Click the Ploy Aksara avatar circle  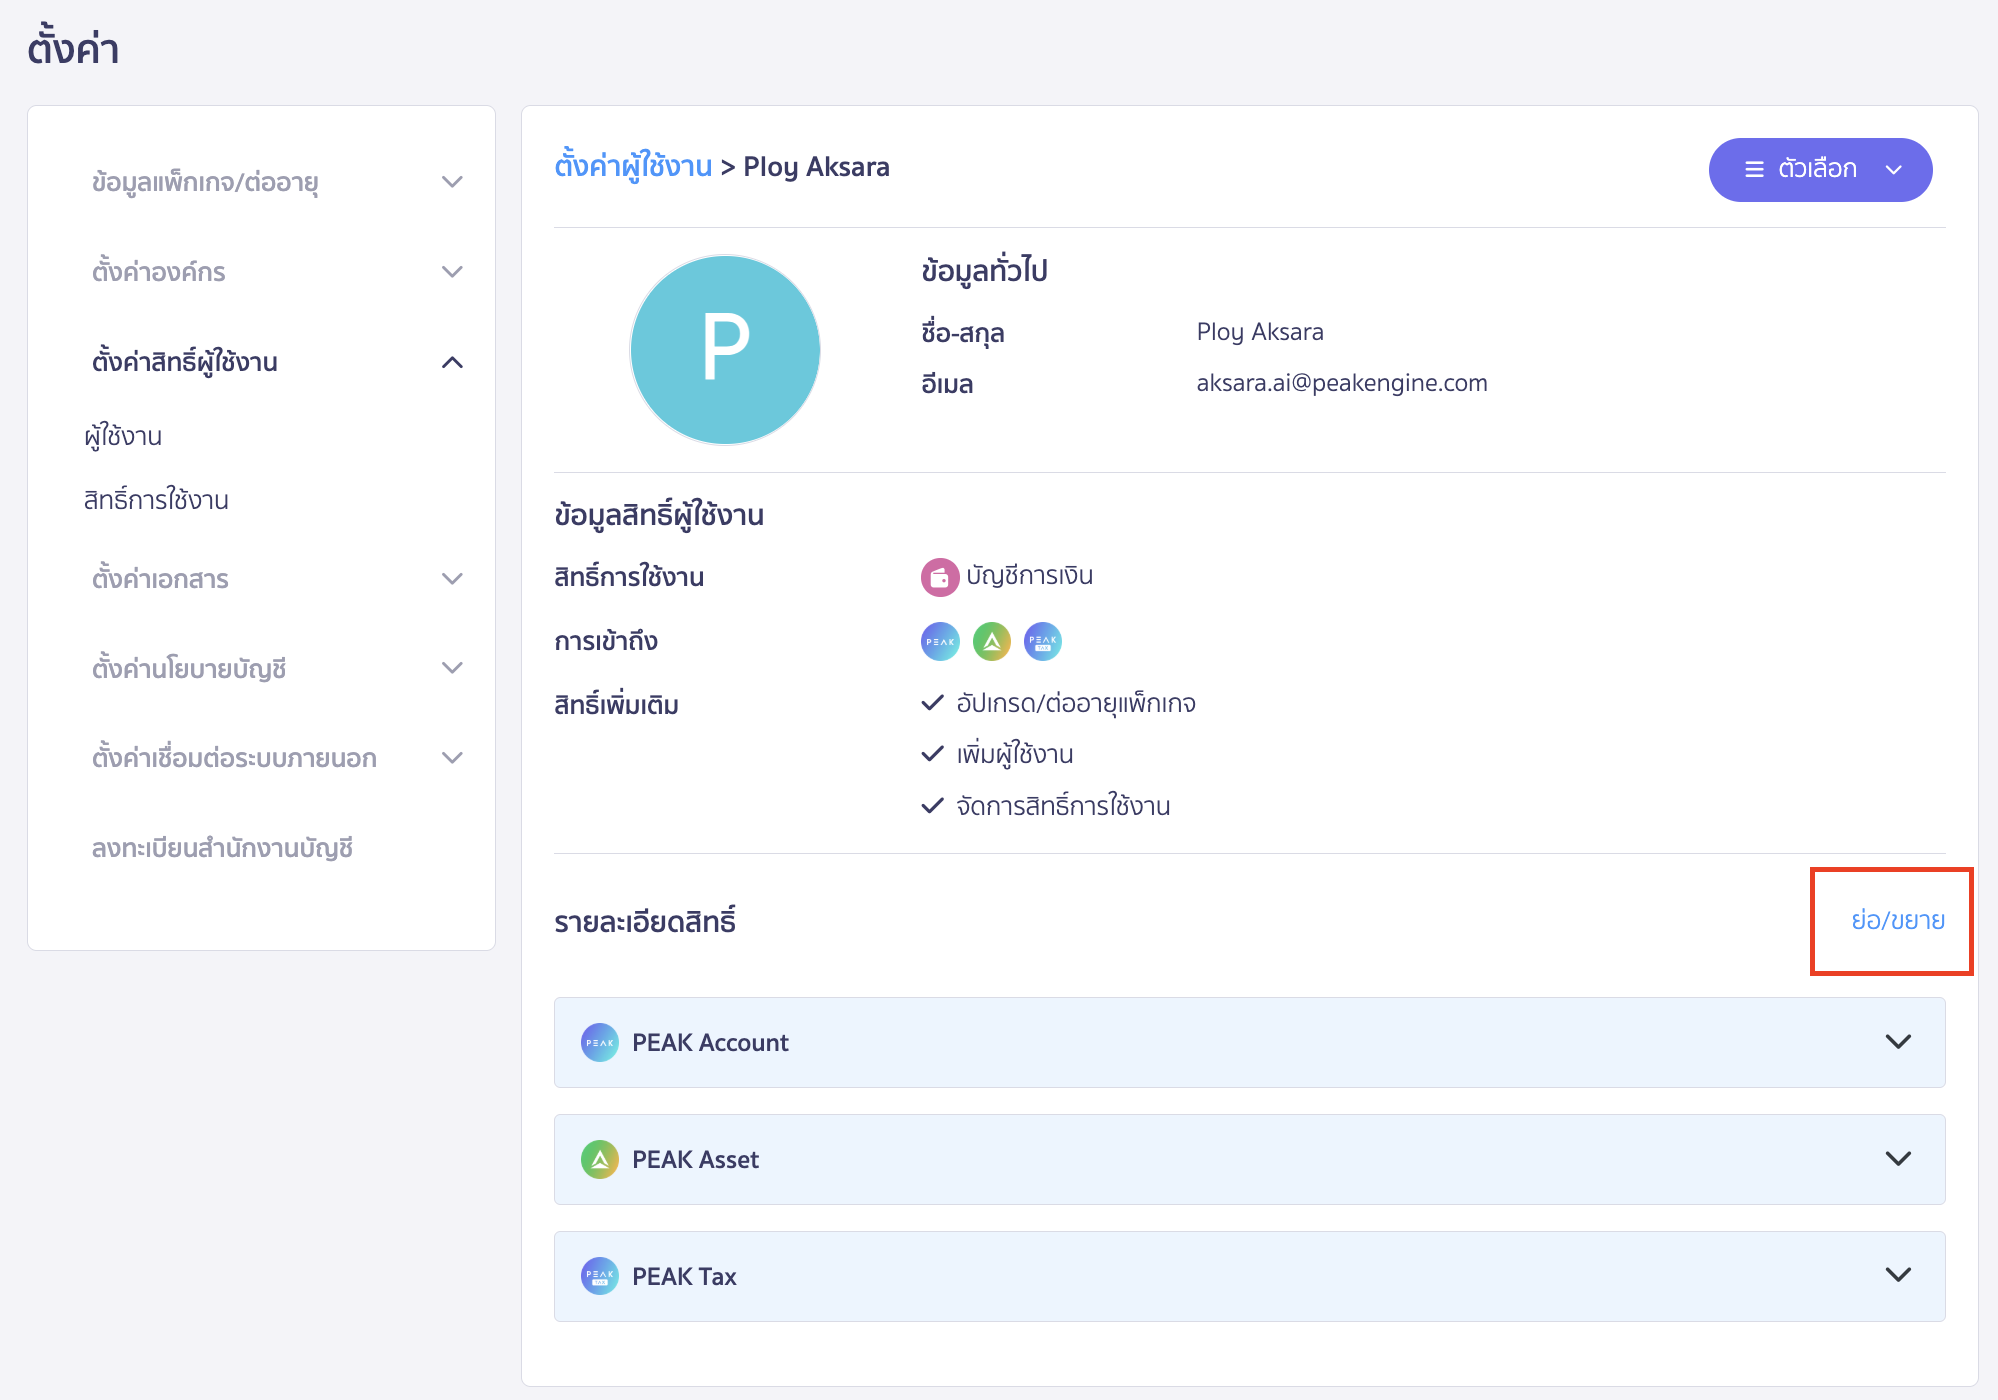click(725, 349)
